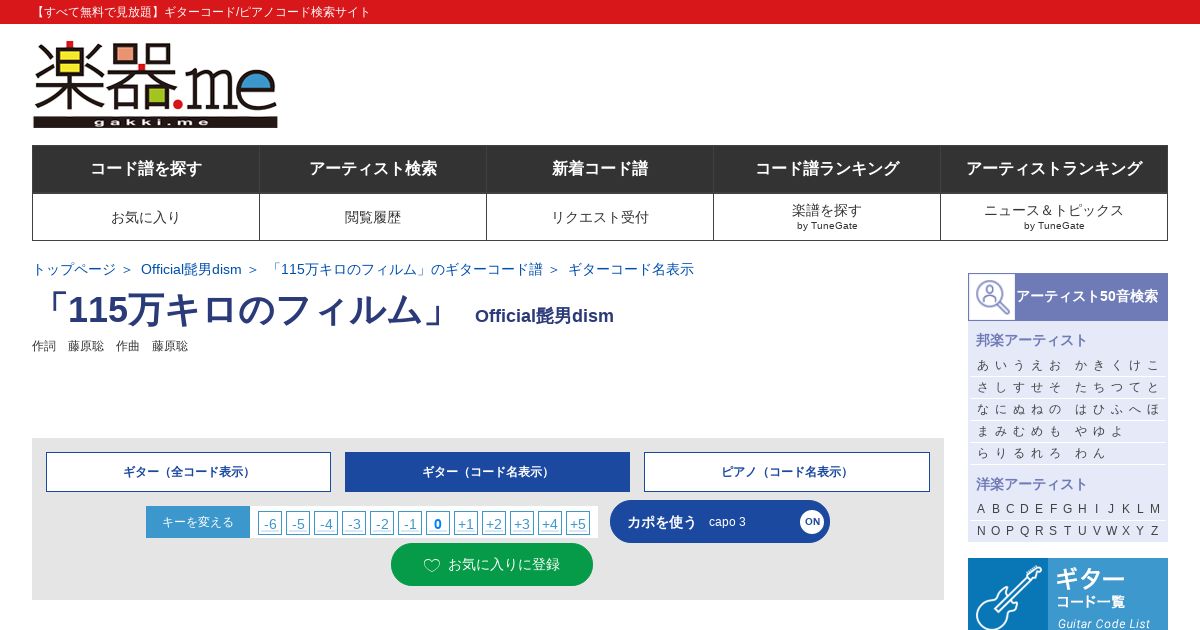Select key change +4
Viewport: 1200px width, 630px height.
tap(550, 523)
